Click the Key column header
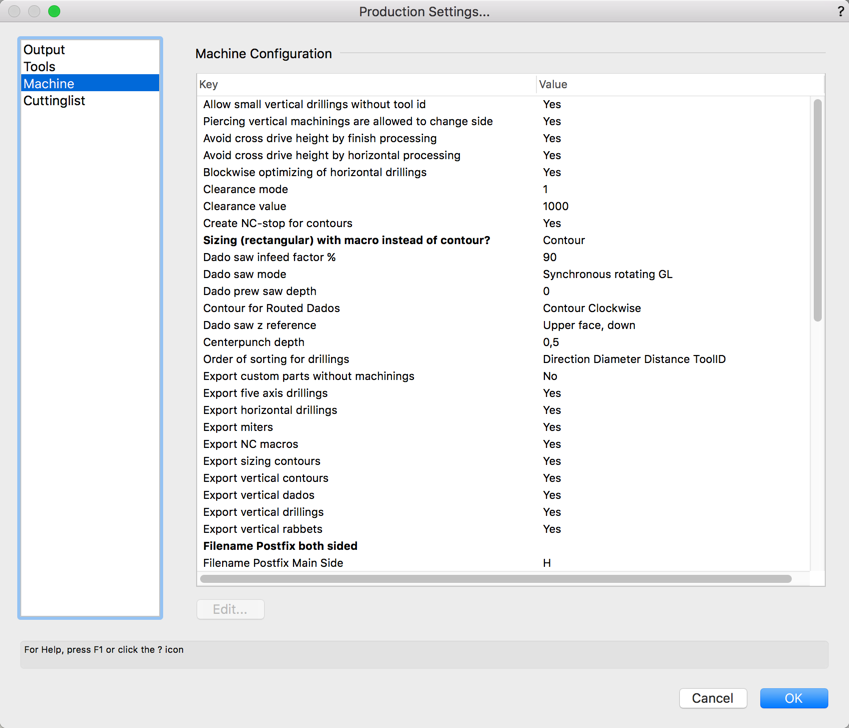 point(366,84)
